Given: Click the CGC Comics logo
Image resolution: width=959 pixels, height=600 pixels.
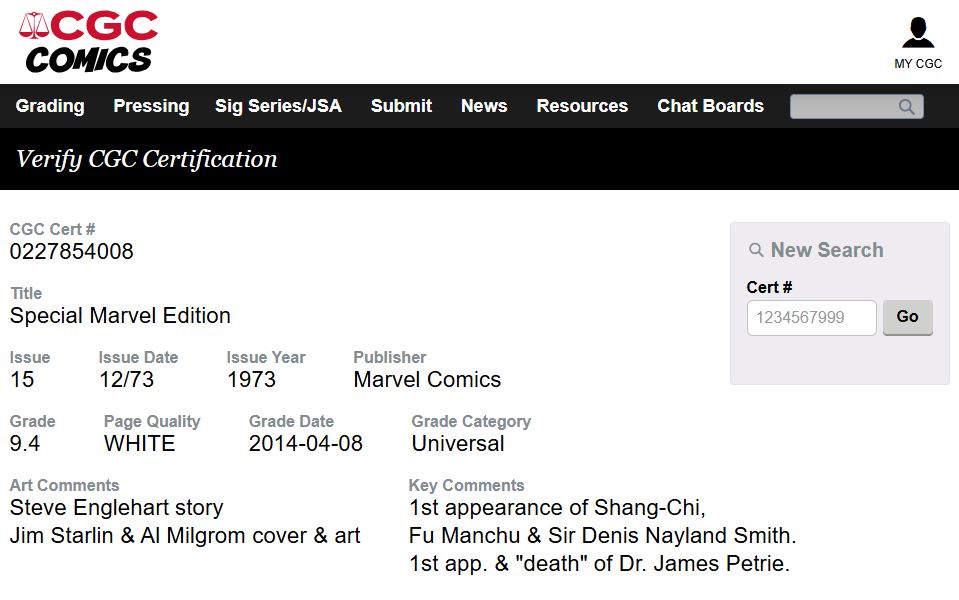Looking at the screenshot, I should pyautogui.click(x=88, y=42).
